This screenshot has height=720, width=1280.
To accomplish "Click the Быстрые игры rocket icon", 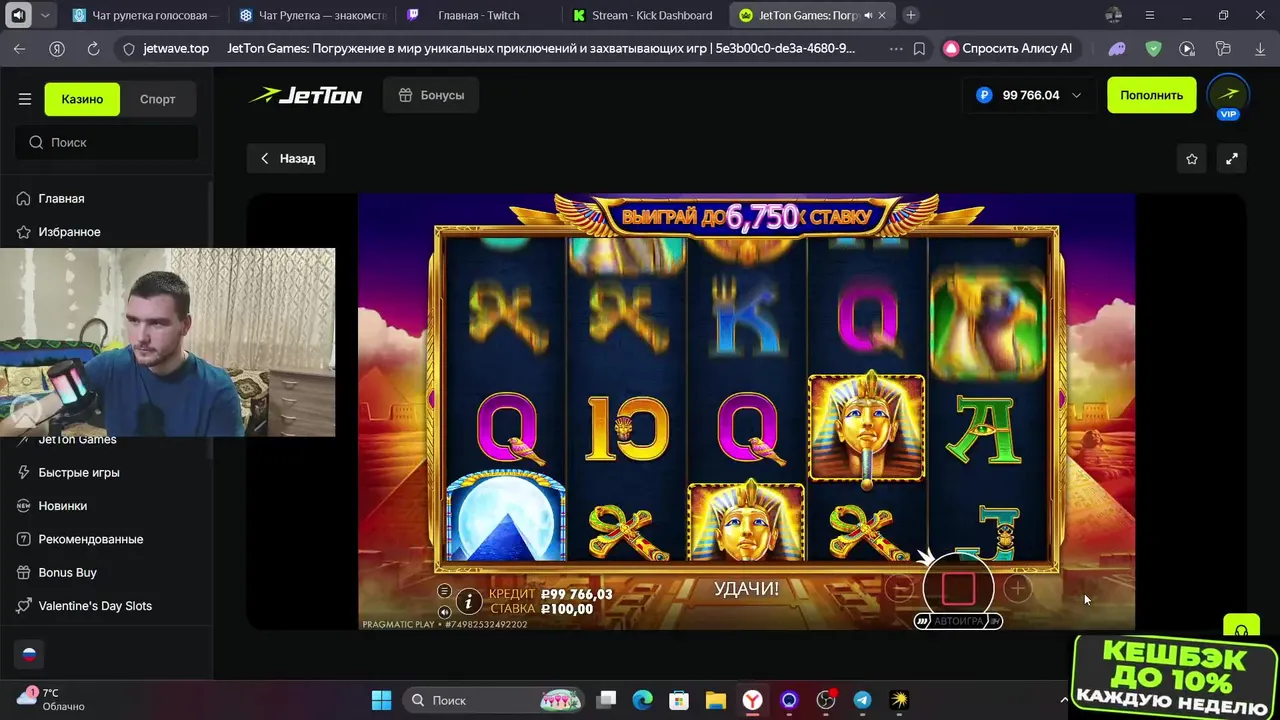I will click(x=23, y=472).
